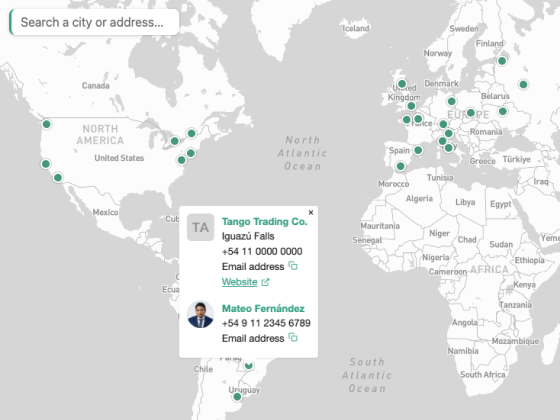
Task: Select marker on the United Kingdom
Action: point(402,84)
